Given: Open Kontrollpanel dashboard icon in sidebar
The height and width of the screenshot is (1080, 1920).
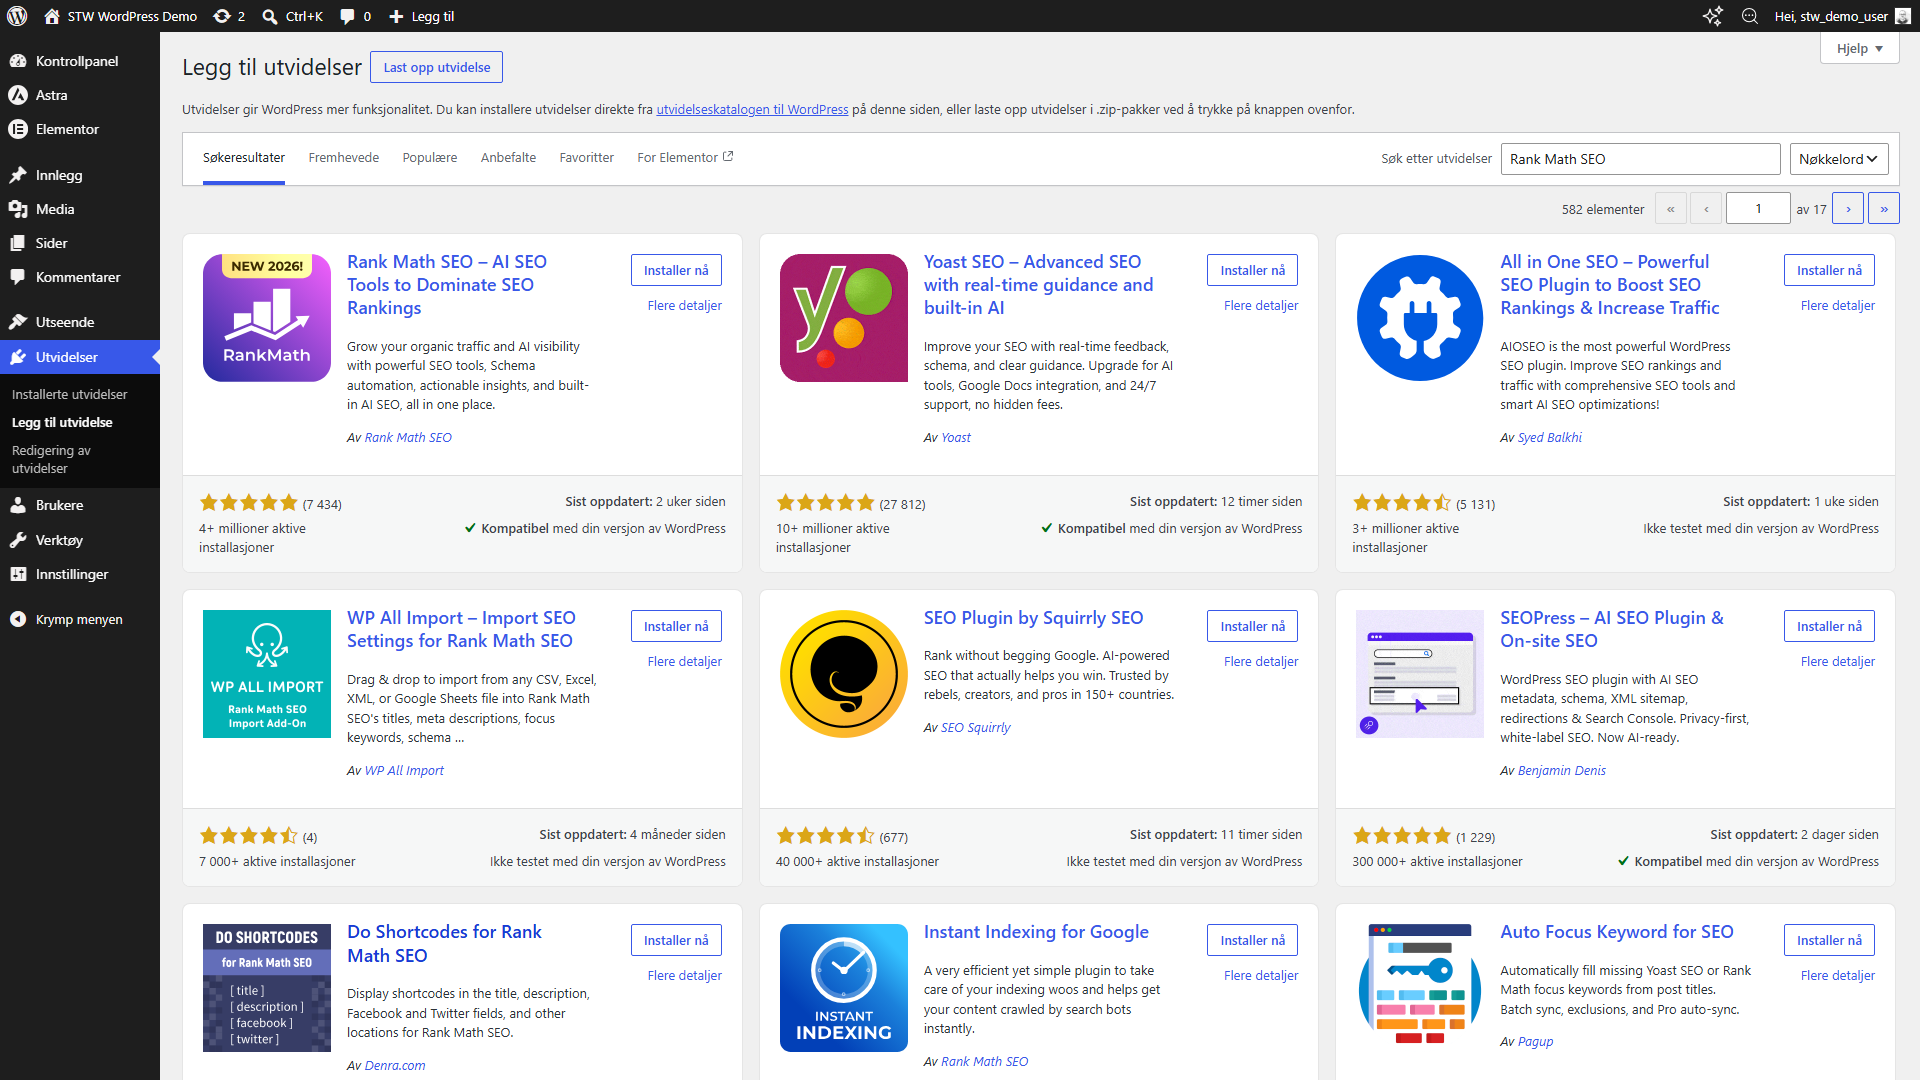Looking at the screenshot, I should [x=18, y=61].
